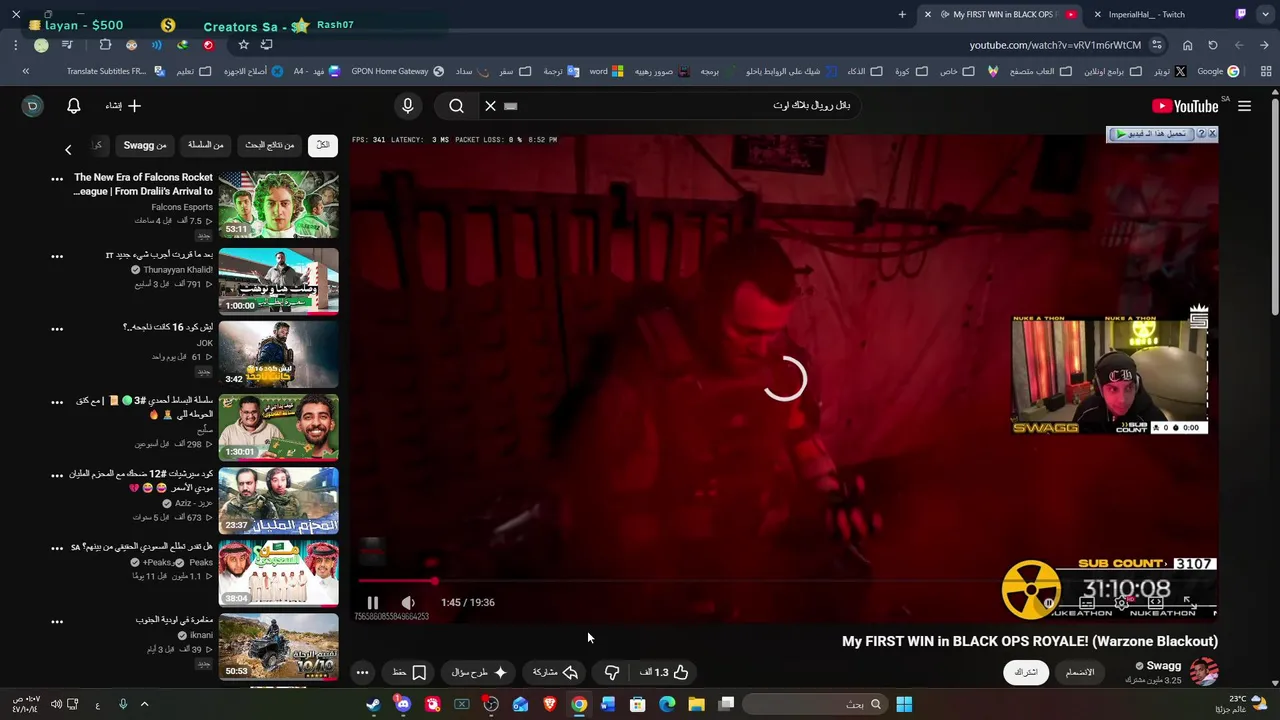
Task: Pause the video playback
Action: coord(373,602)
